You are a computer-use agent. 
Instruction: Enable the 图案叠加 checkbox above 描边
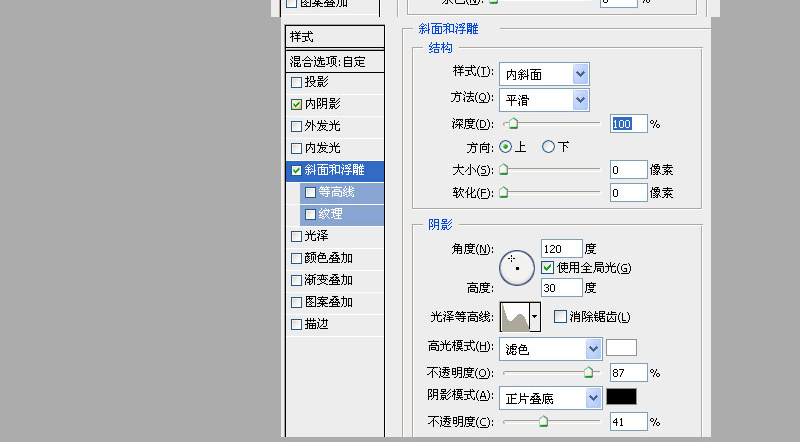point(296,302)
